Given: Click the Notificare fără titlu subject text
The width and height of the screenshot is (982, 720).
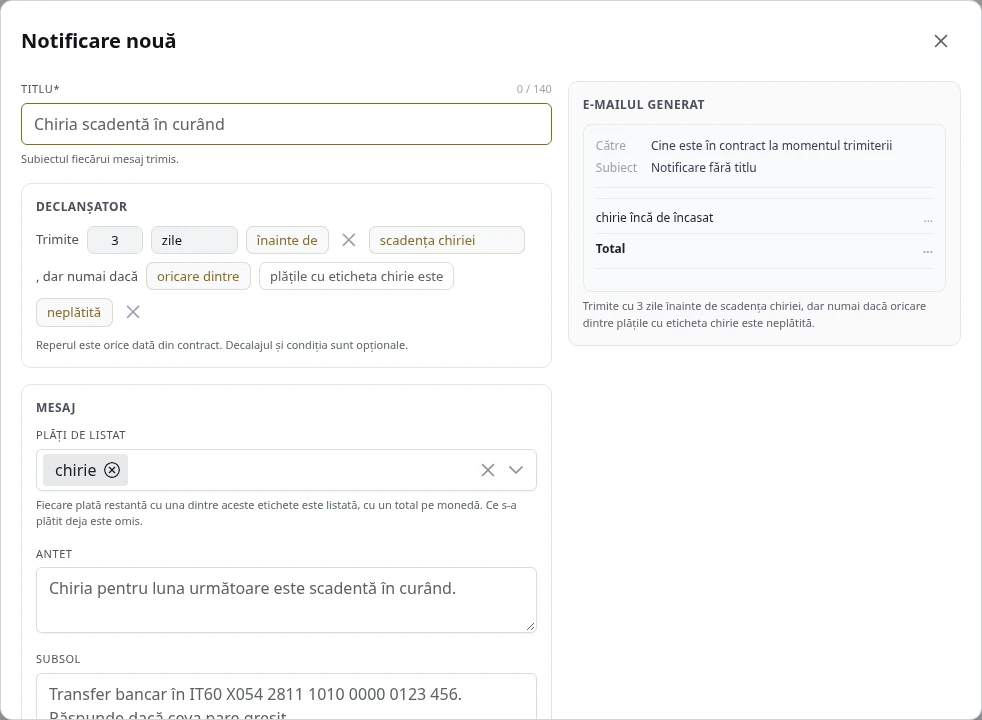Looking at the screenshot, I should tap(704, 167).
